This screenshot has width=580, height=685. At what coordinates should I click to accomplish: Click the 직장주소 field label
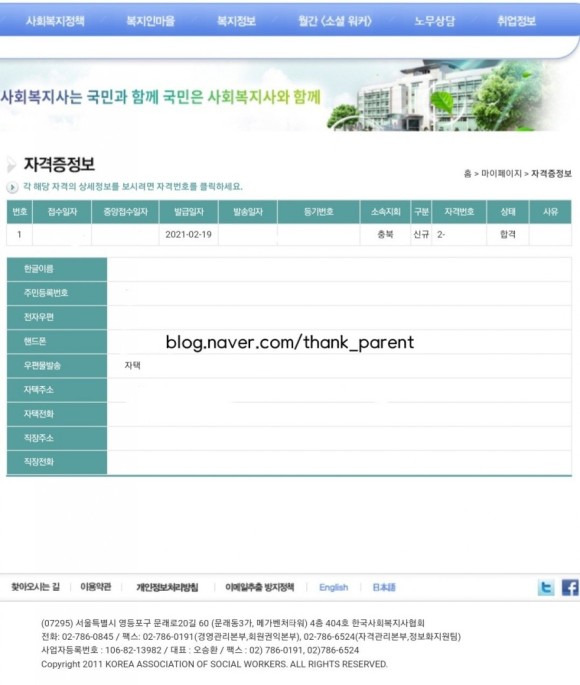pyautogui.click(x=57, y=438)
